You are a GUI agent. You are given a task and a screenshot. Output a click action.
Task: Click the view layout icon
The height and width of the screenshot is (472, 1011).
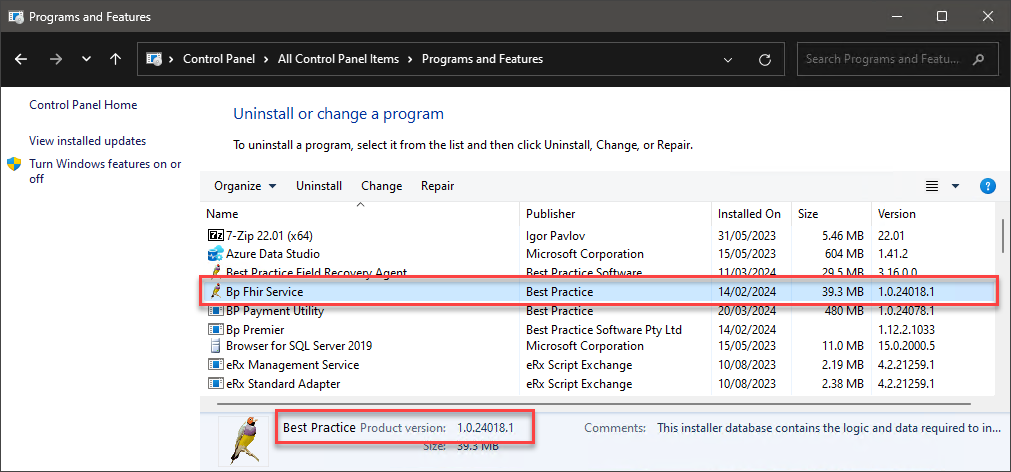pos(932,186)
